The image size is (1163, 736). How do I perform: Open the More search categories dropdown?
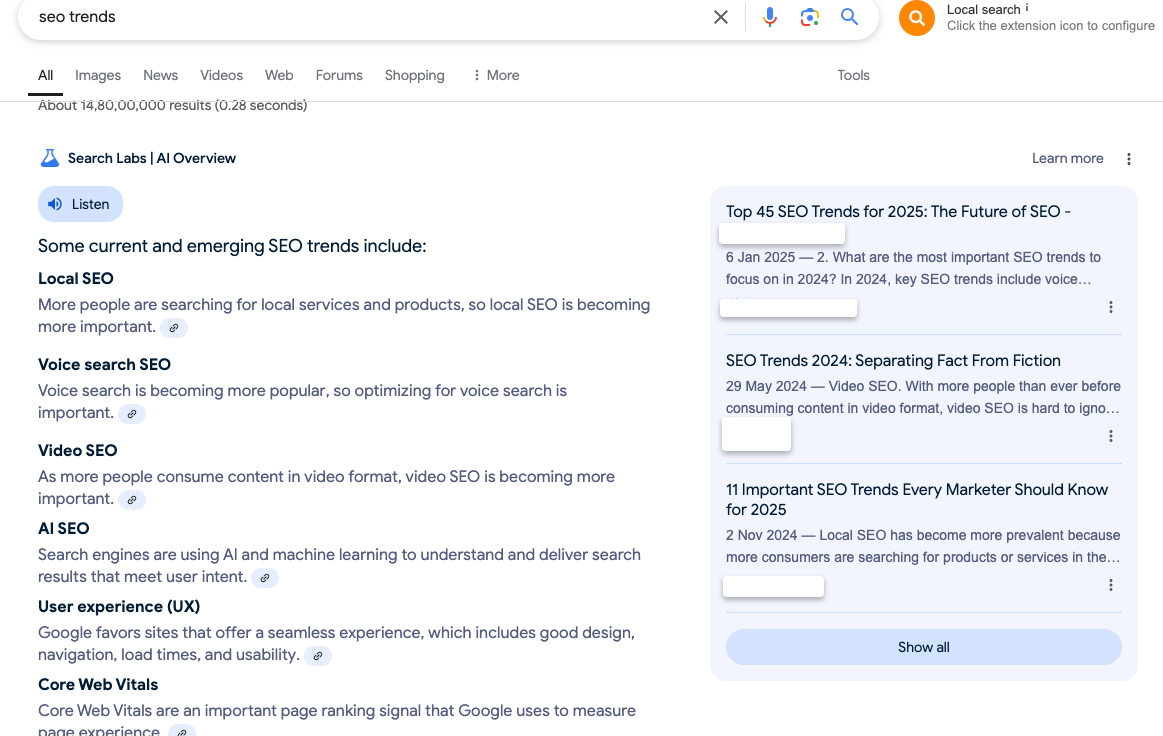495,75
